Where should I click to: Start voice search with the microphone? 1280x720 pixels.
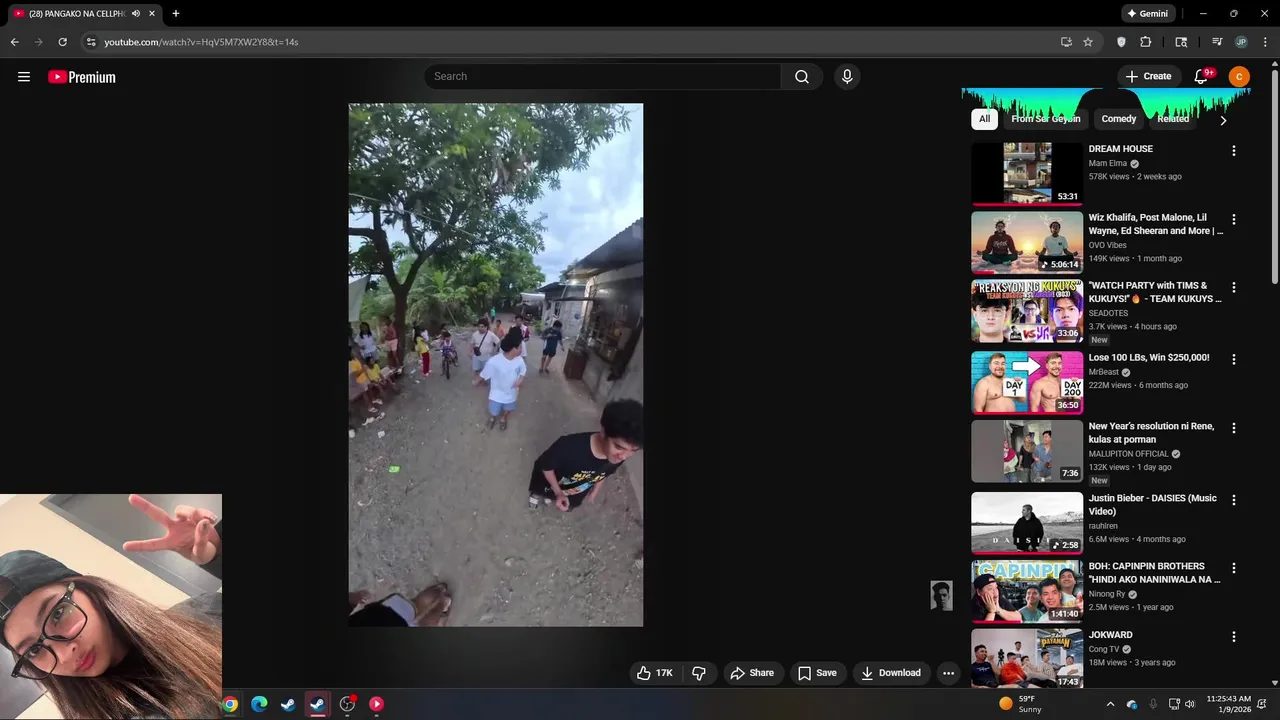pyautogui.click(x=847, y=77)
